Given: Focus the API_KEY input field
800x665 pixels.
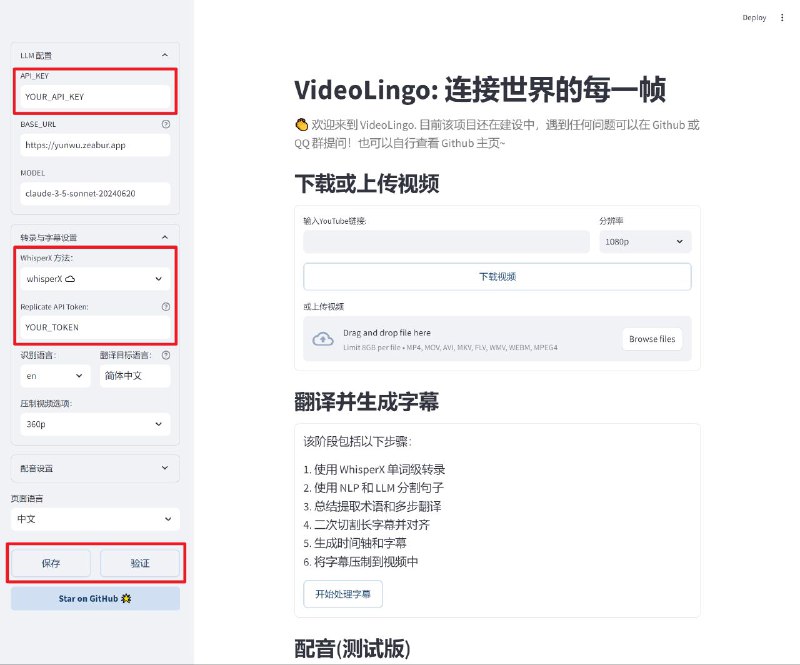Looking at the screenshot, I should (x=95, y=96).
